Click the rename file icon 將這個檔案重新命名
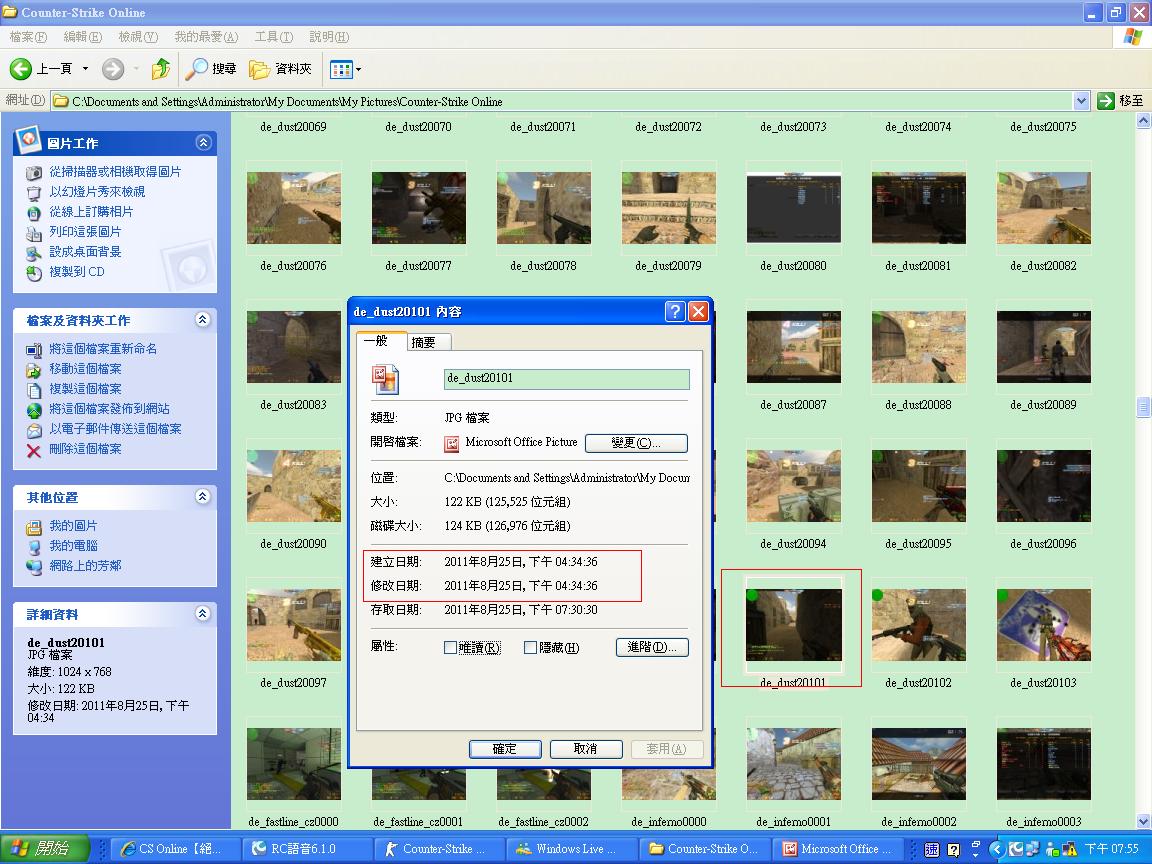The width and height of the screenshot is (1152, 864). coord(34,350)
